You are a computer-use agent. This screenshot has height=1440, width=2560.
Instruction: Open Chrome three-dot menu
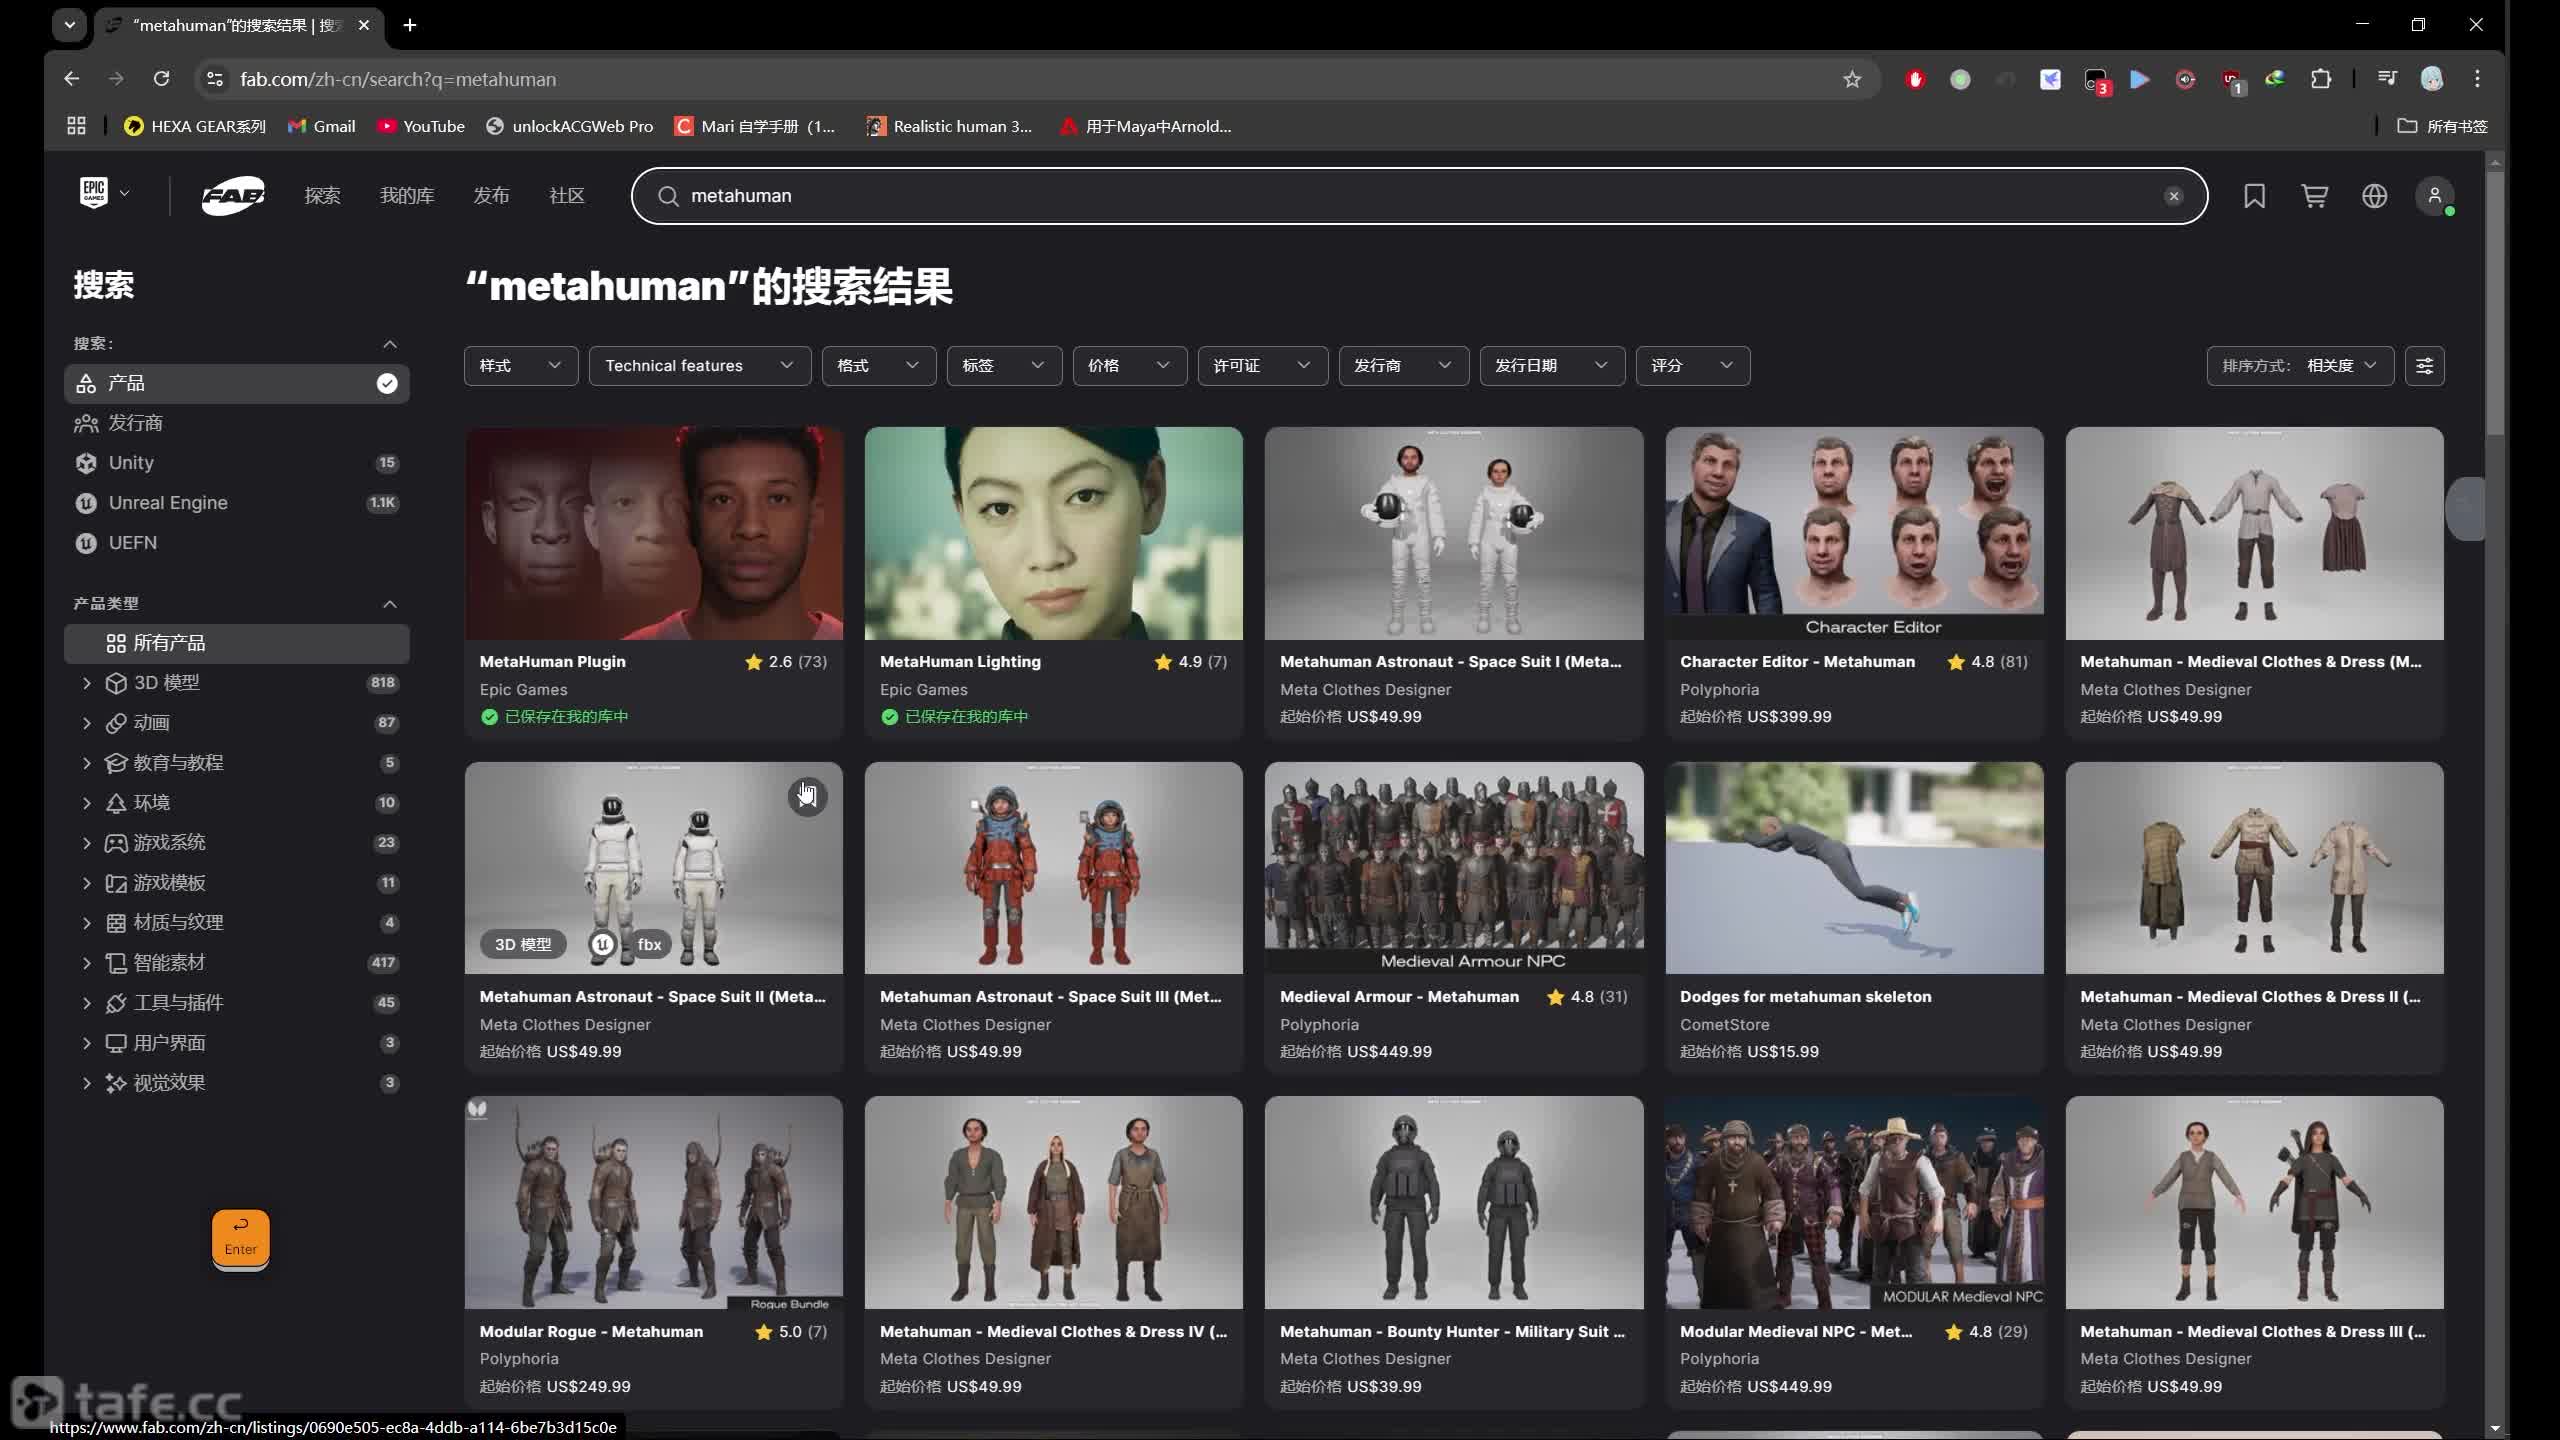click(2477, 79)
